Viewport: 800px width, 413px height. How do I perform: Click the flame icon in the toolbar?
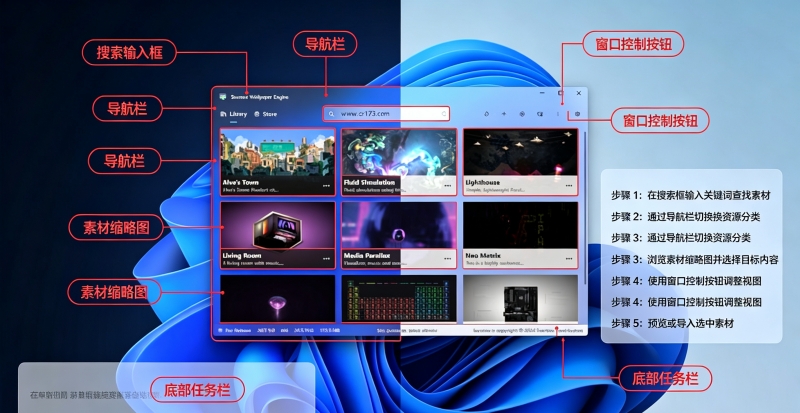486,114
